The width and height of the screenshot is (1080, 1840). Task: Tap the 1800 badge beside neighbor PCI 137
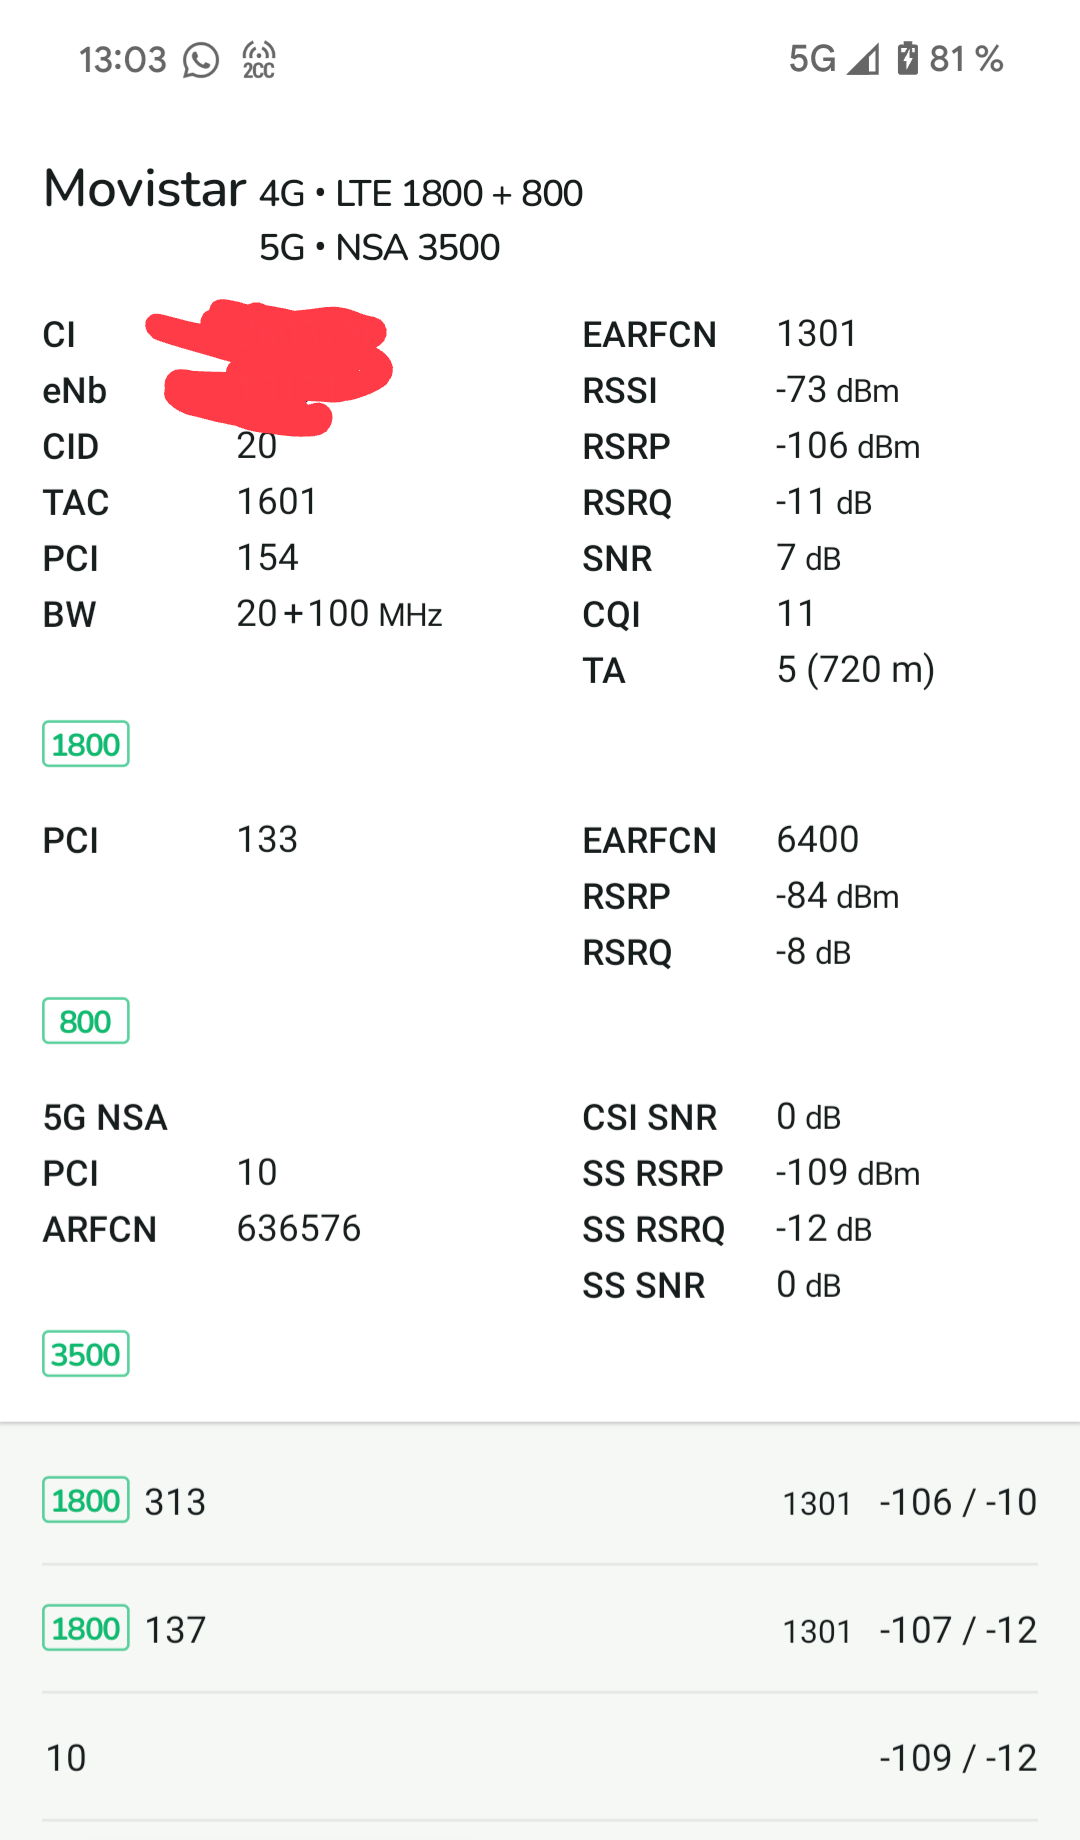pyautogui.click(x=85, y=1628)
